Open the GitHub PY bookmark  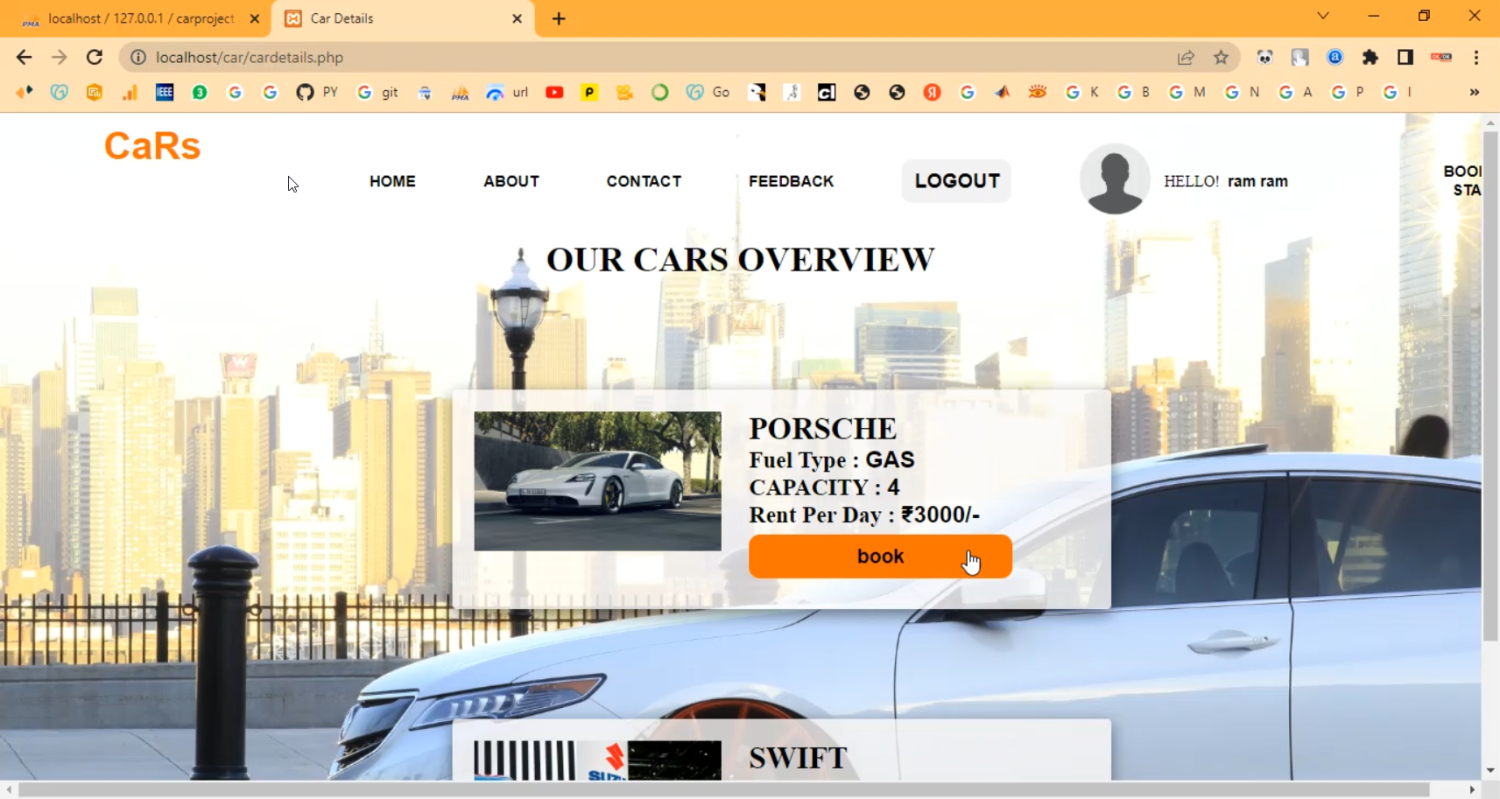click(x=316, y=92)
